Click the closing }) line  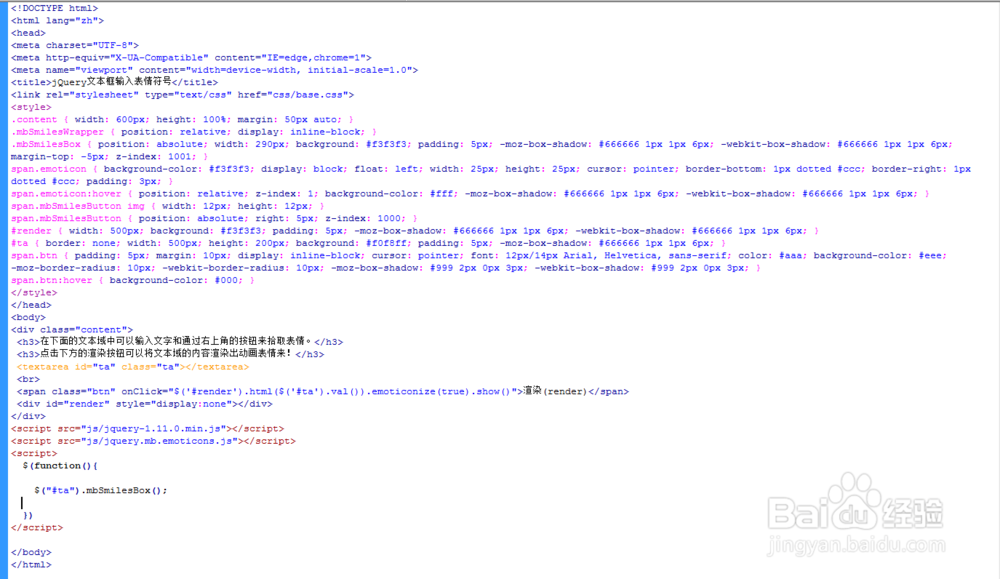tap(28, 515)
